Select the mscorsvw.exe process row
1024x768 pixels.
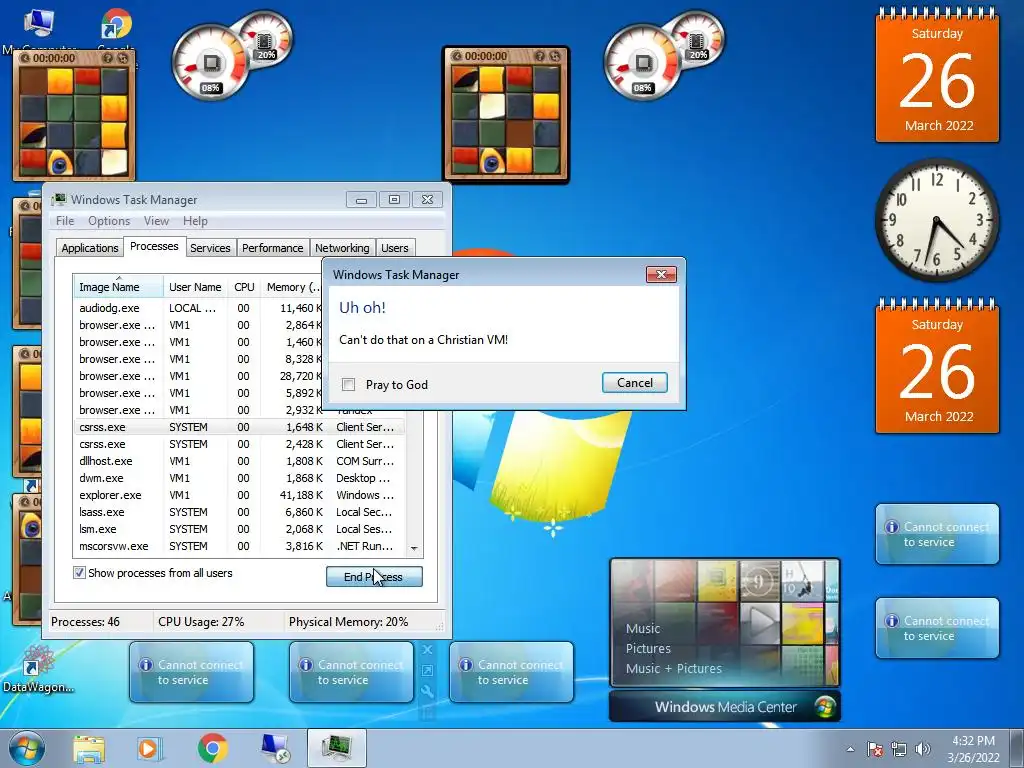[x=239, y=546]
